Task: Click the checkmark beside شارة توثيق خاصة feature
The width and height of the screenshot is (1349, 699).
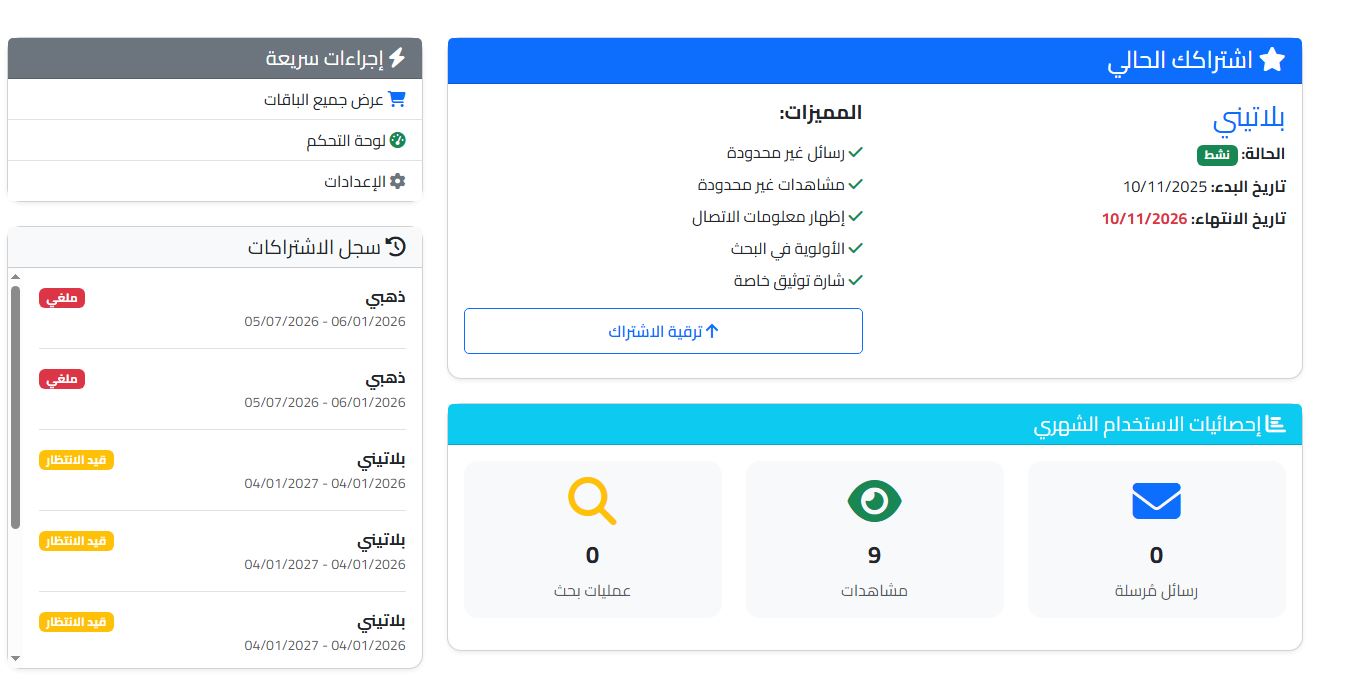Action: tap(857, 280)
